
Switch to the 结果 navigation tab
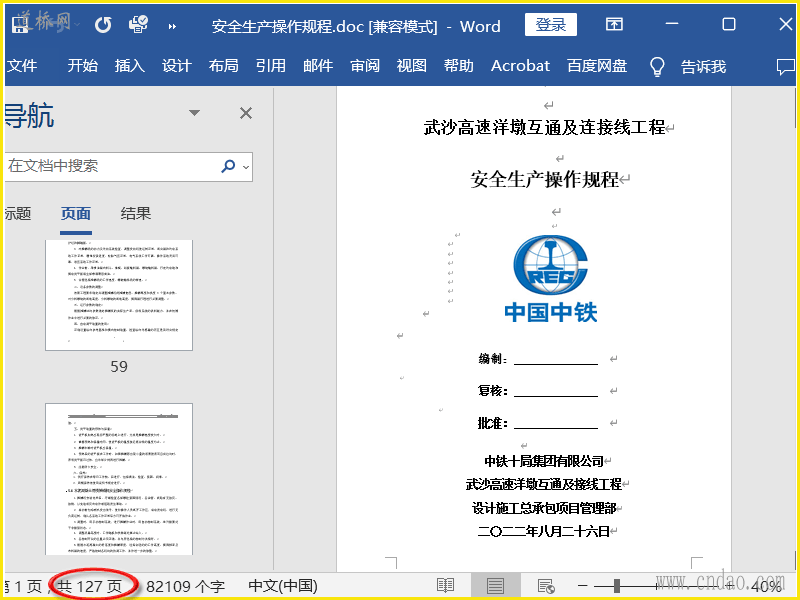coord(136,213)
